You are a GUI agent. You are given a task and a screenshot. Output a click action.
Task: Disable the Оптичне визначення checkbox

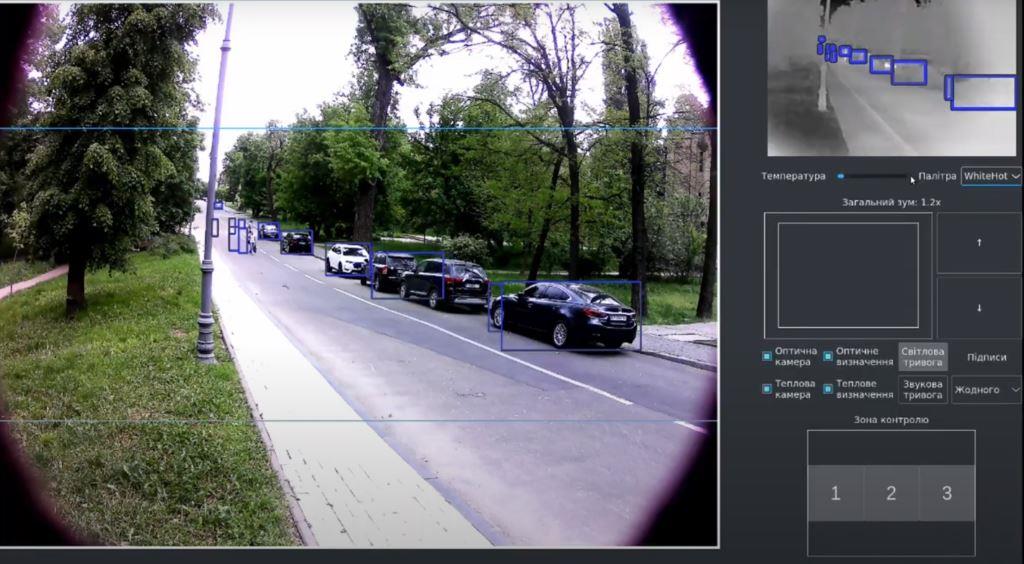[x=828, y=356]
